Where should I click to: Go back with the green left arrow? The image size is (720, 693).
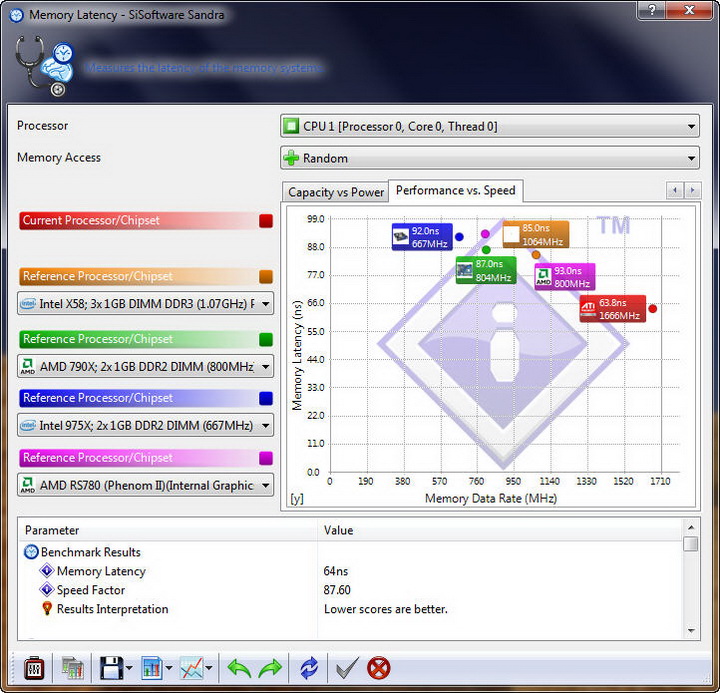click(x=239, y=668)
